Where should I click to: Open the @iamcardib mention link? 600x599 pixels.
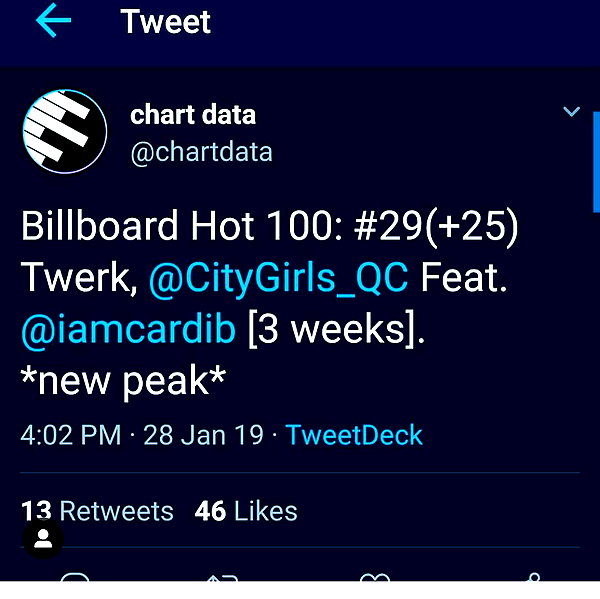(x=128, y=329)
